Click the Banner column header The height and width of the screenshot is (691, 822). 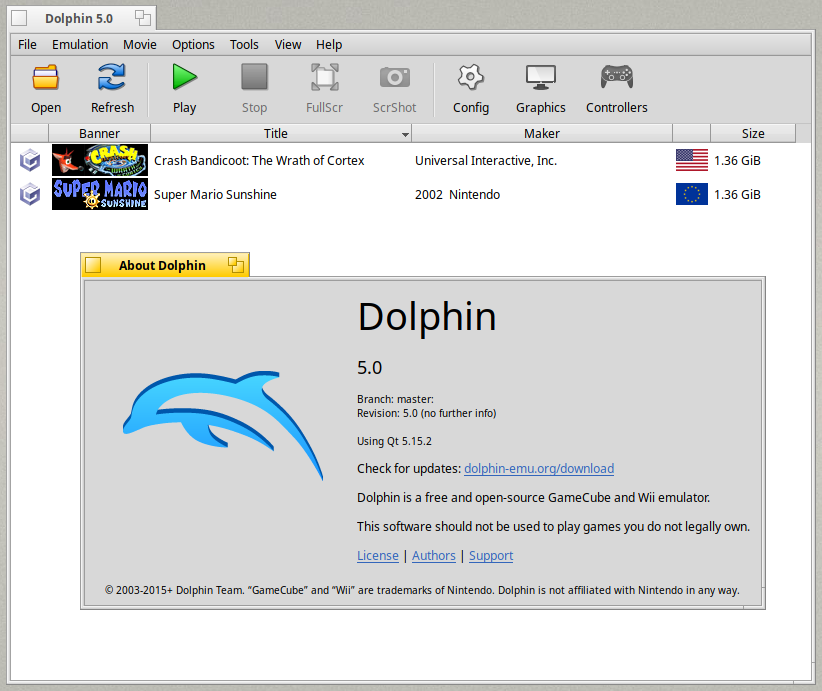(x=99, y=134)
